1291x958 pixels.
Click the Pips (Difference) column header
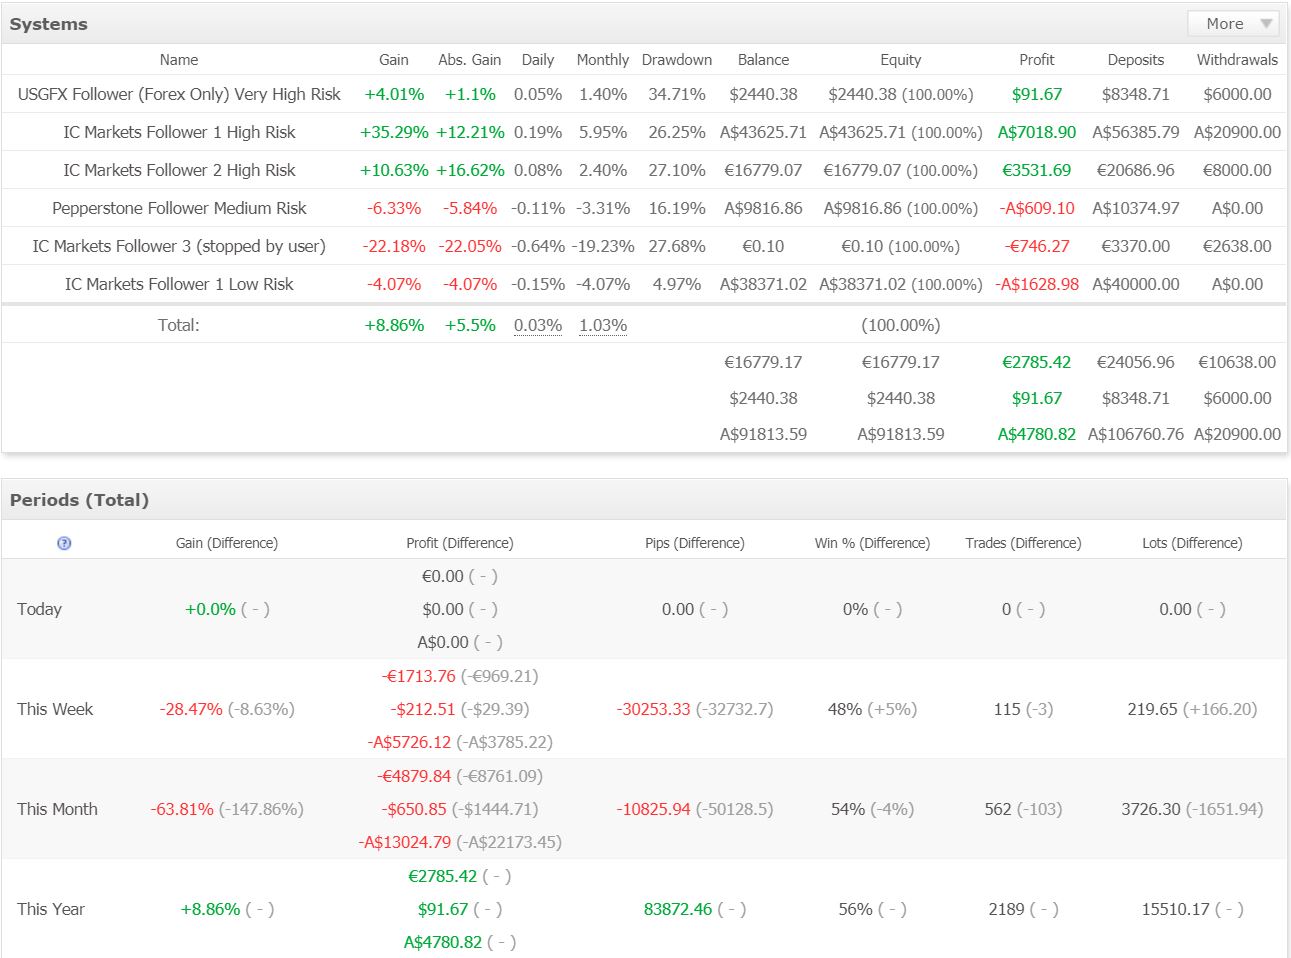[695, 543]
